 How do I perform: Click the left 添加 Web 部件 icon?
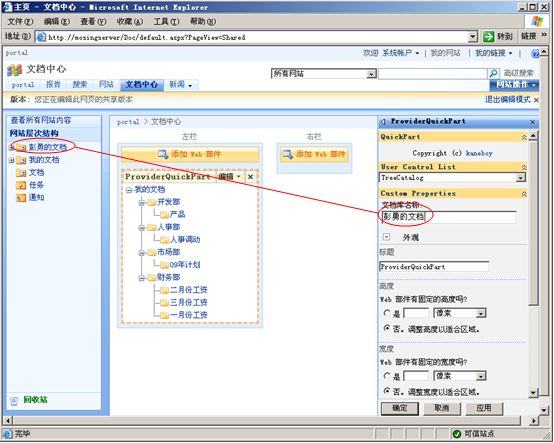click(163, 154)
